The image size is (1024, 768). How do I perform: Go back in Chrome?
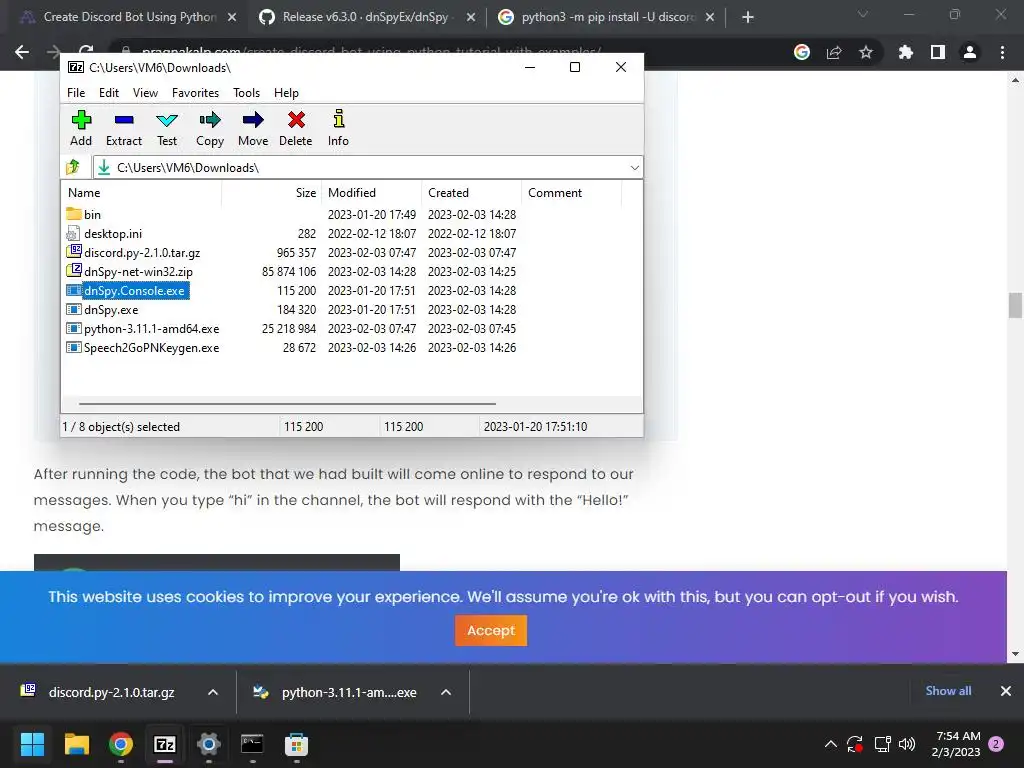coord(22,52)
